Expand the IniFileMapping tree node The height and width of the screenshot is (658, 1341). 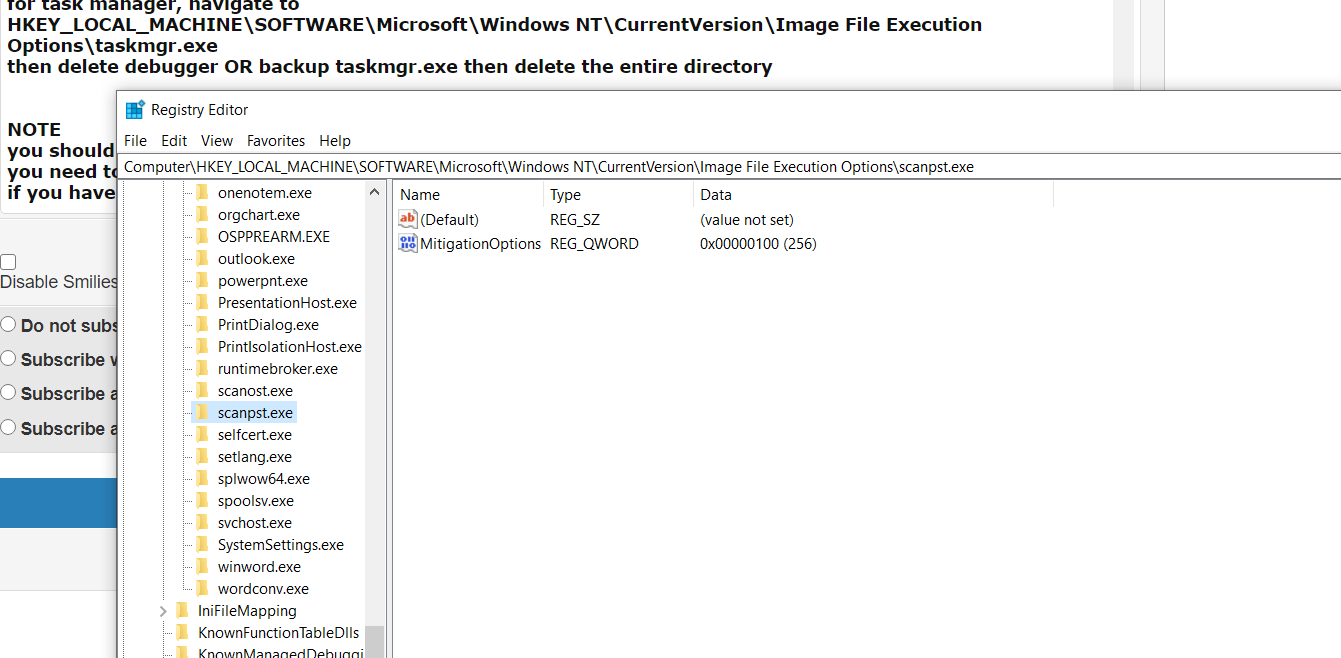pyautogui.click(x=162, y=611)
